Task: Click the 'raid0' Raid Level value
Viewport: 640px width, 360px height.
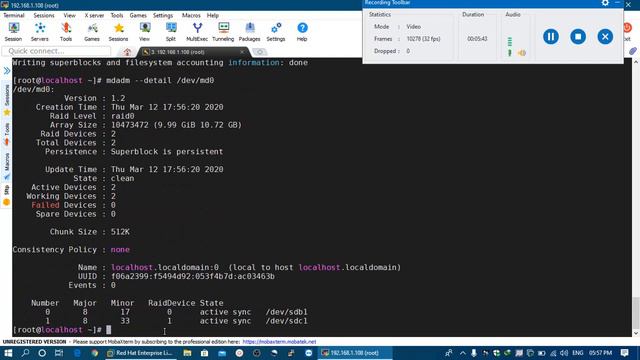Action: click(x=122, y=116)
